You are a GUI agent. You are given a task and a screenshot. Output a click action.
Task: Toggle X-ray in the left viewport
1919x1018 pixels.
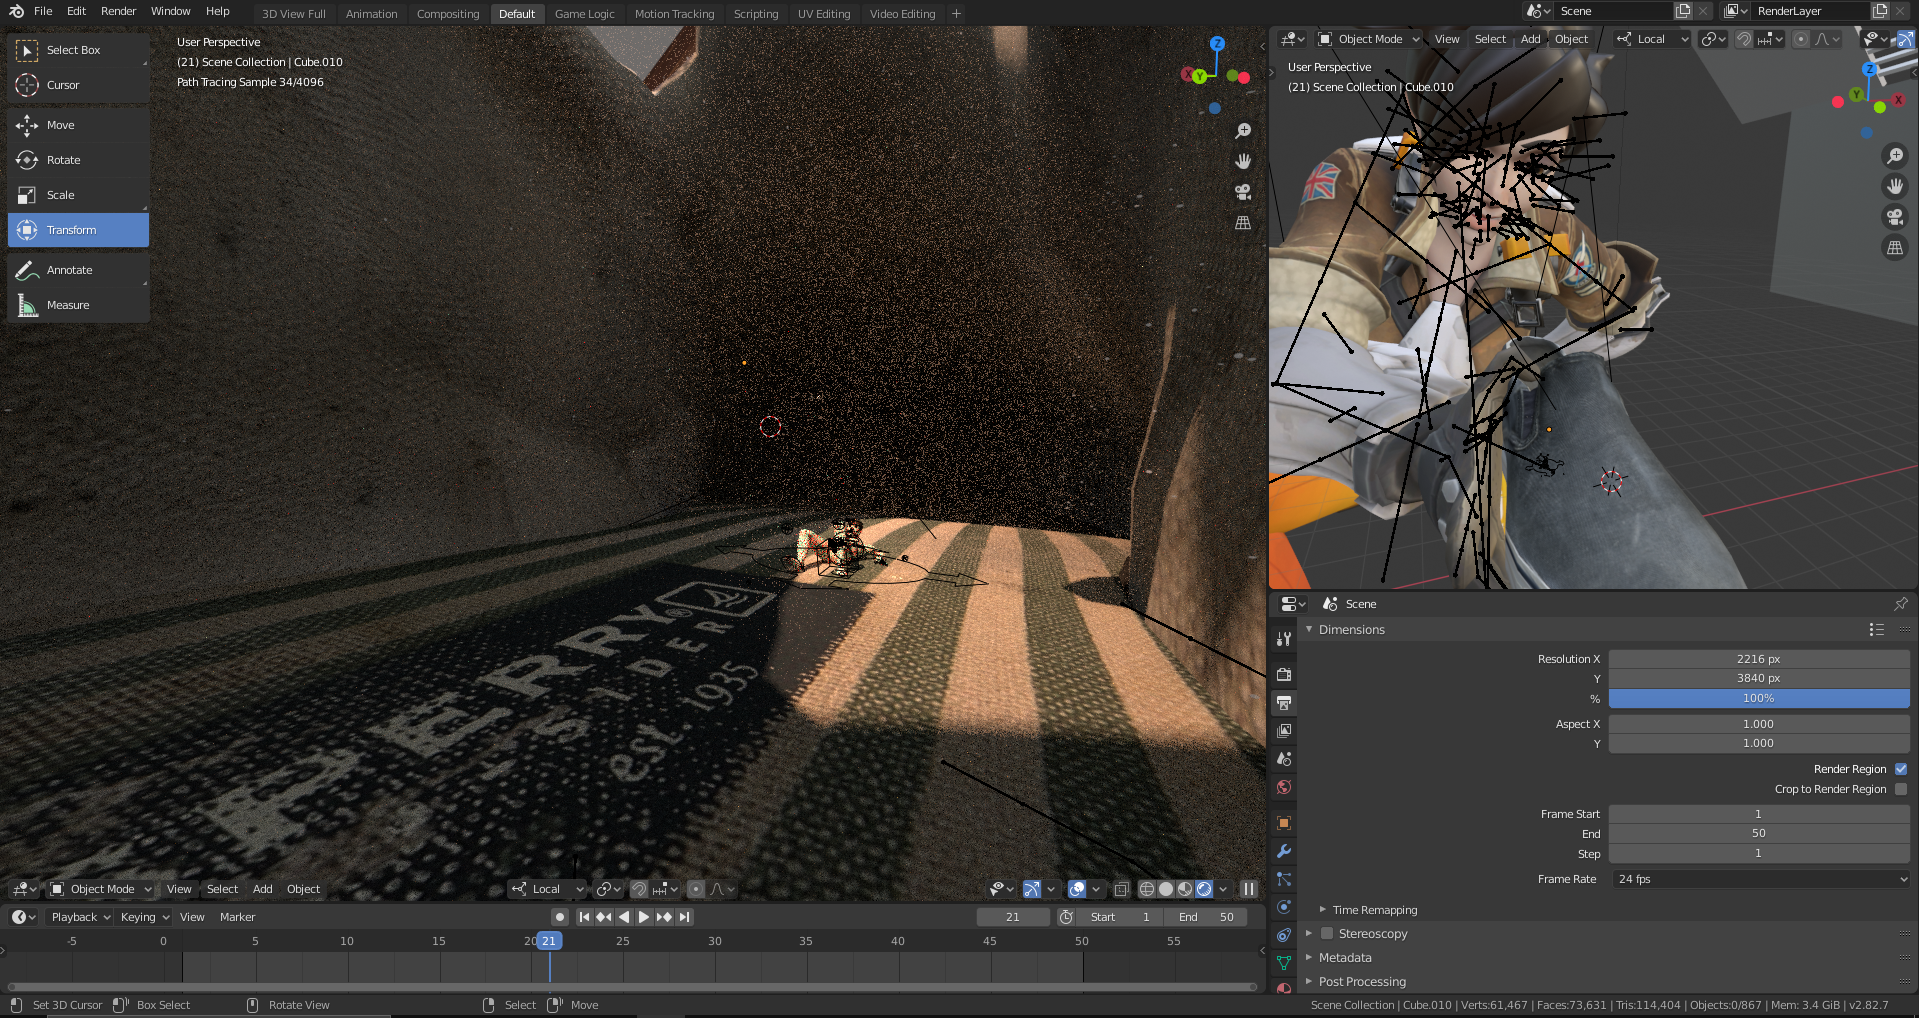[1122, 889]
